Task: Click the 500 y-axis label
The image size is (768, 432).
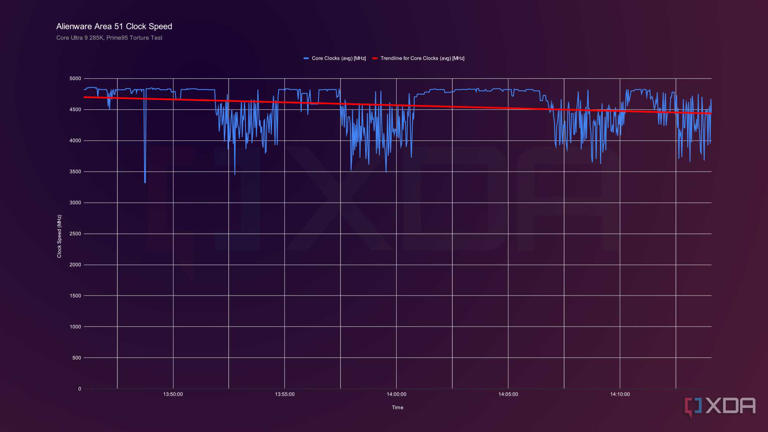Action: (x=77, y=358)
